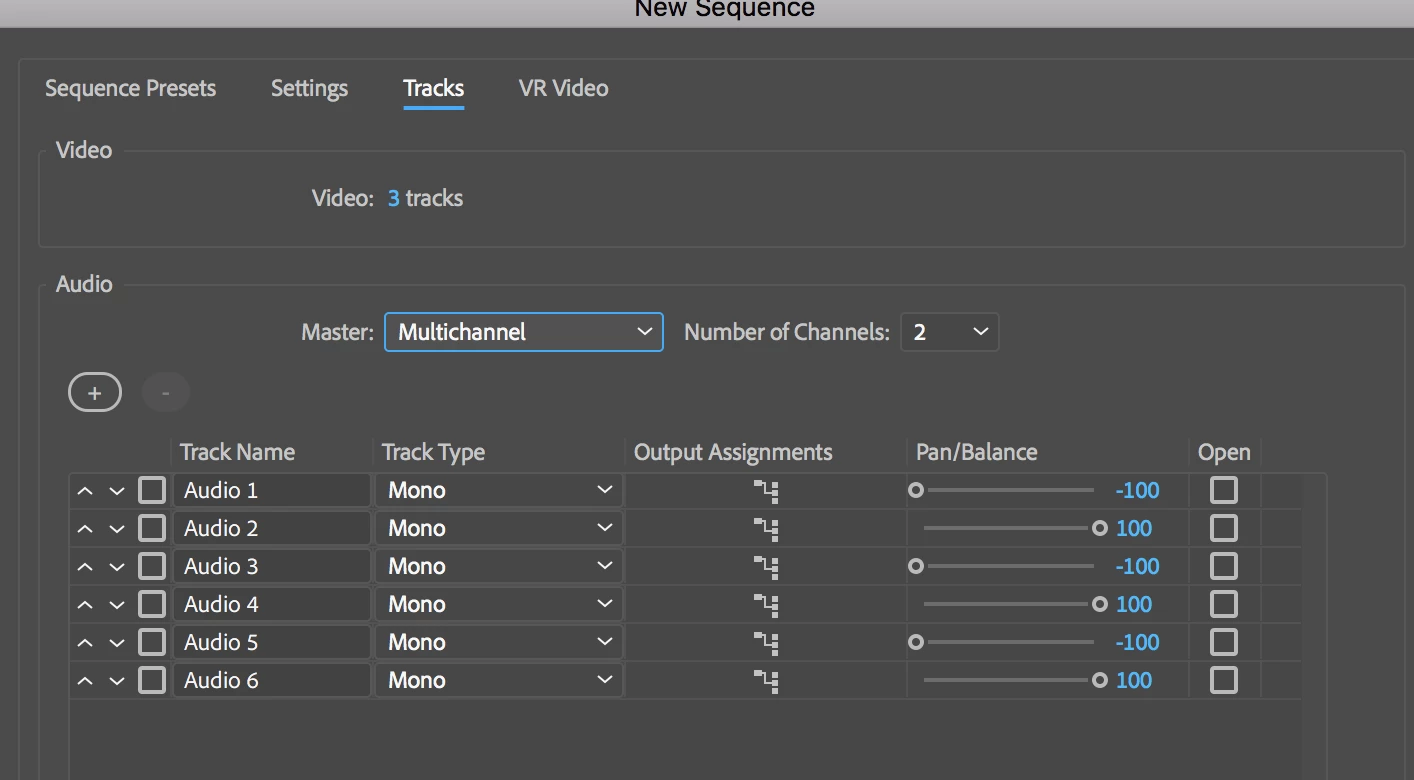
Task: Move Audio 2 track up
Action: 85,529
